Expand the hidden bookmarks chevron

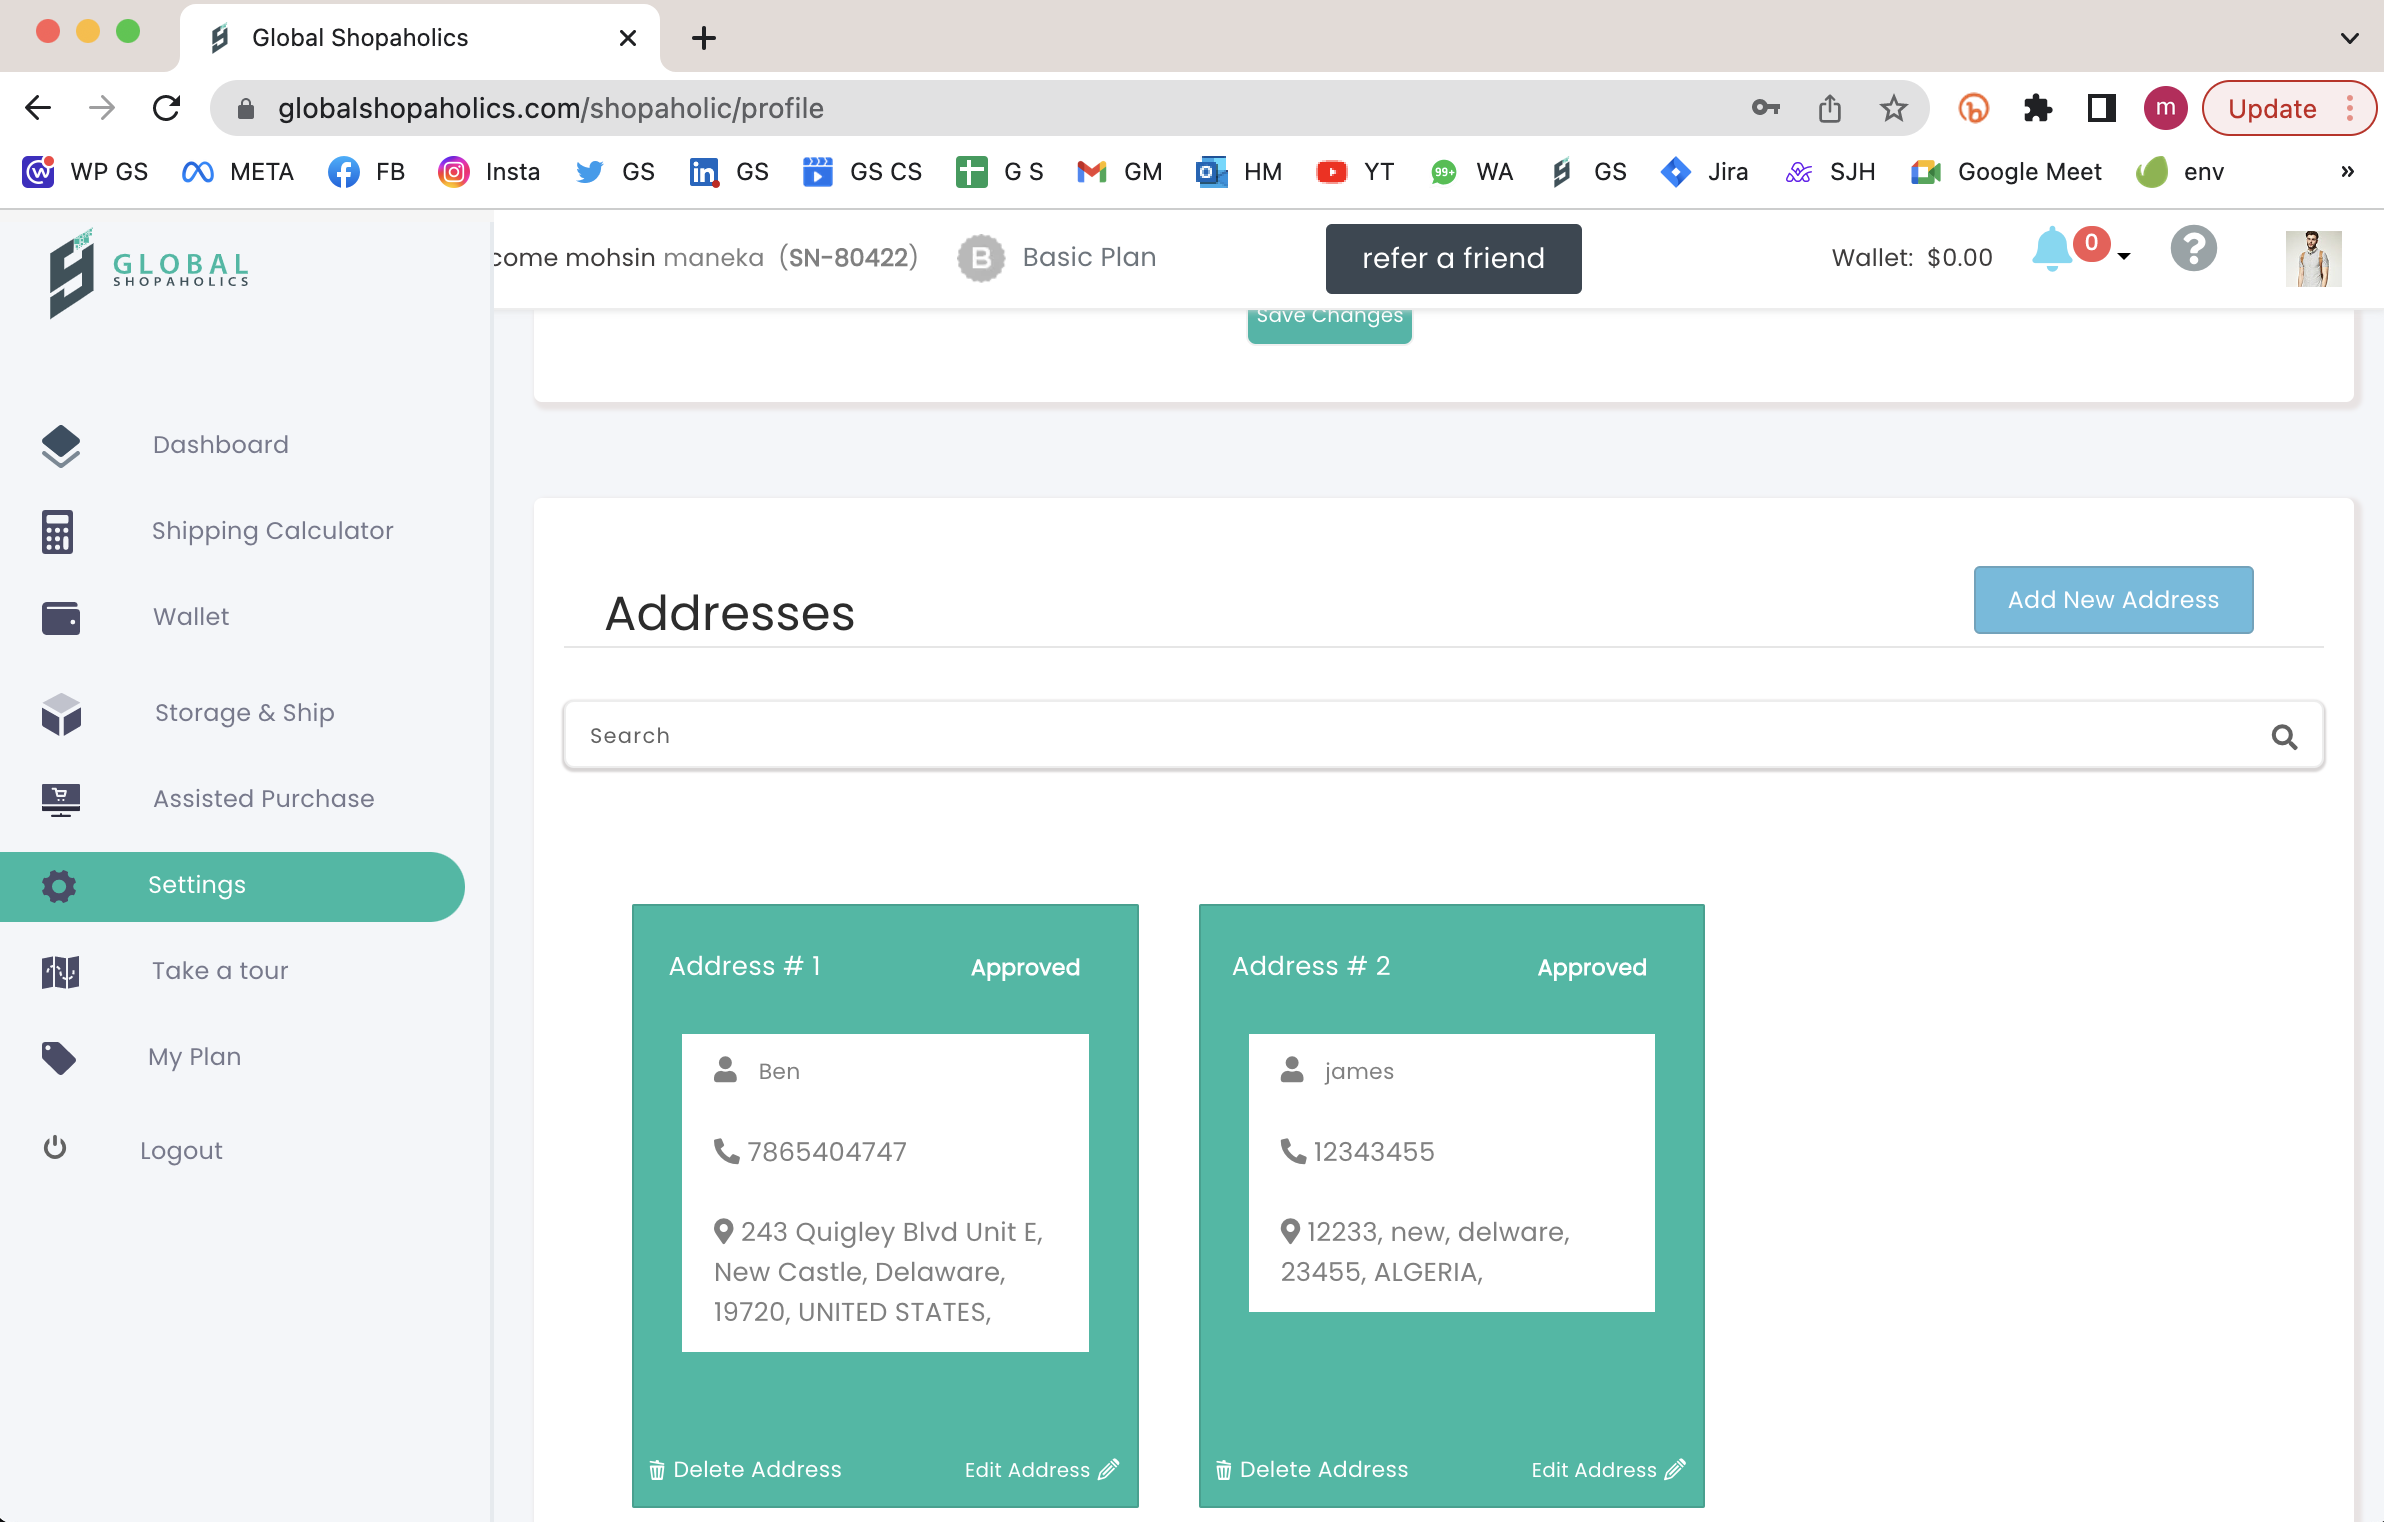2347,172
